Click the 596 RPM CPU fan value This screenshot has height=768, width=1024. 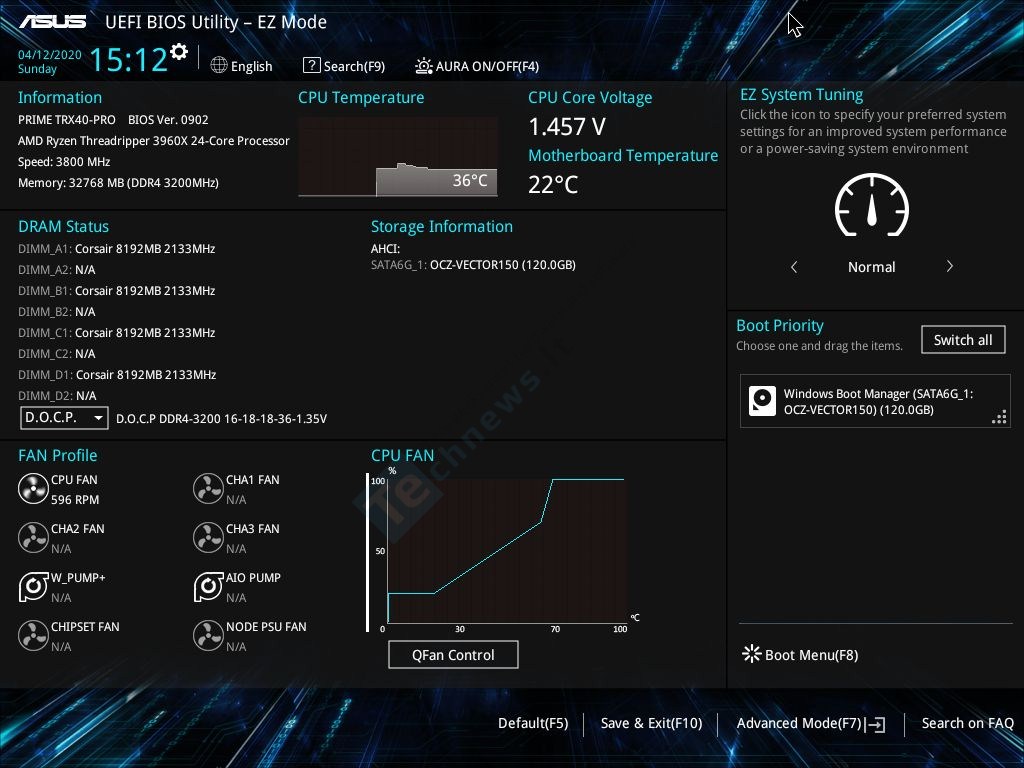pyautogui.click(x=75, y=500)
